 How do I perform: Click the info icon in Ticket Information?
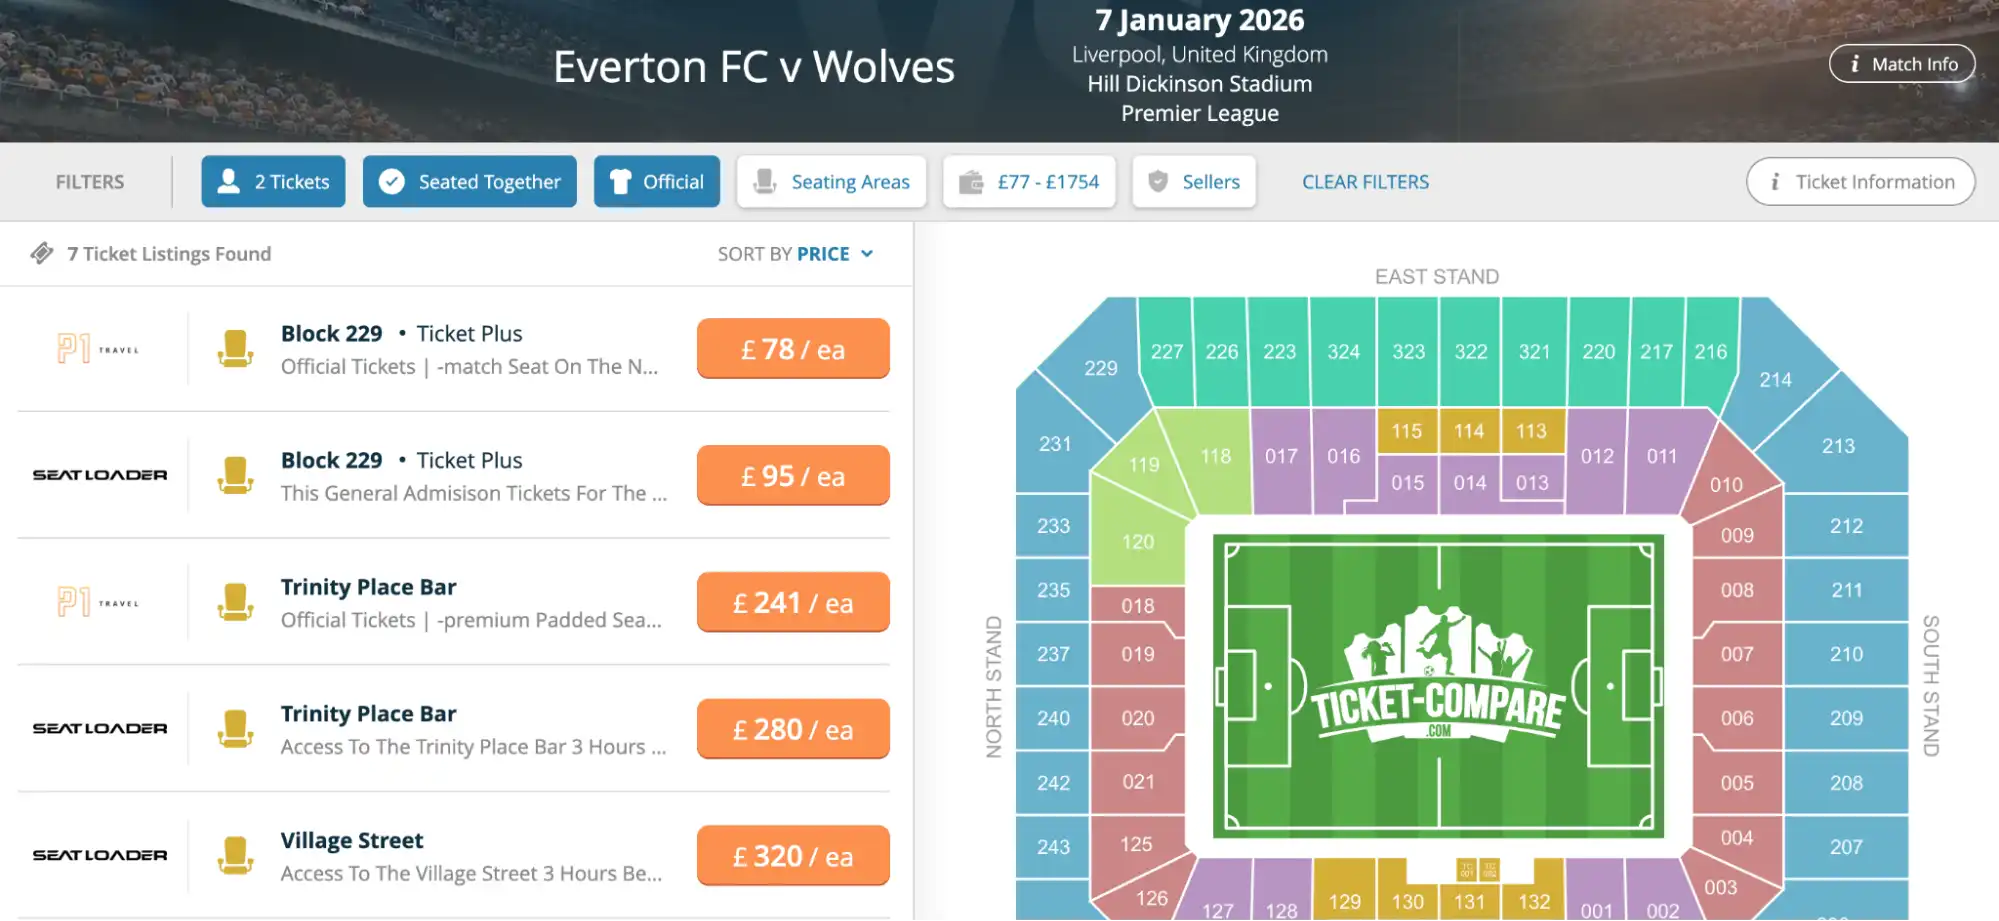click(x=1775, y=182)
